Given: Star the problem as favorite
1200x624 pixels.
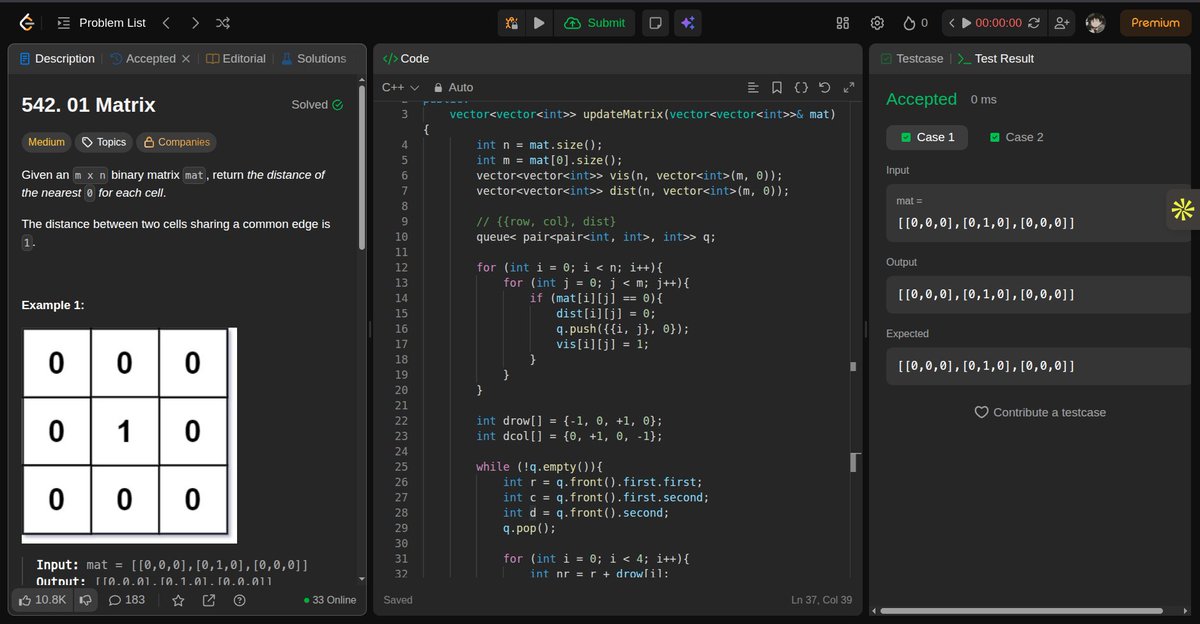Looking at the screenshot, I should click(177, 600).
